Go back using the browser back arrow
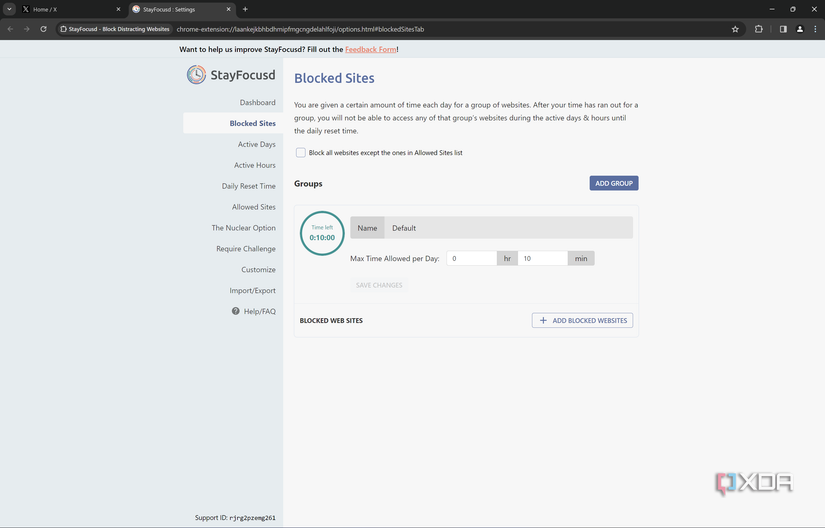This screenshot has width=825, height=528. 11,29
